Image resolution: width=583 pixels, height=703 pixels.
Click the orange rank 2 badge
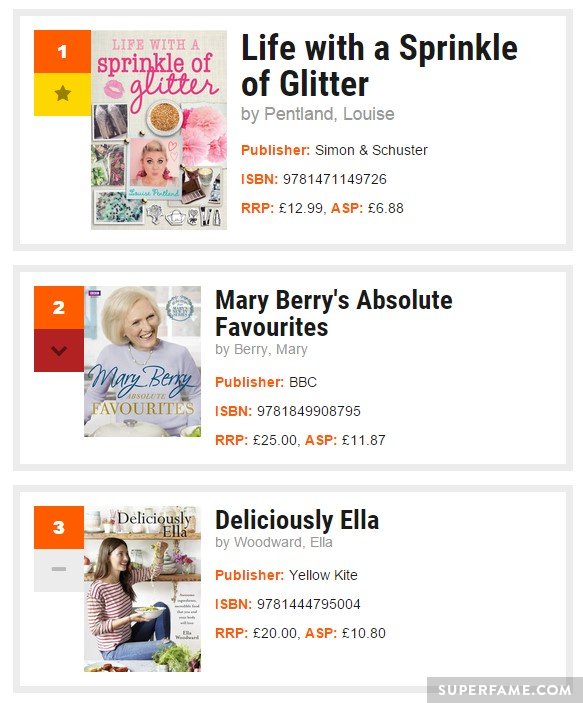click(x=59, y=308)
